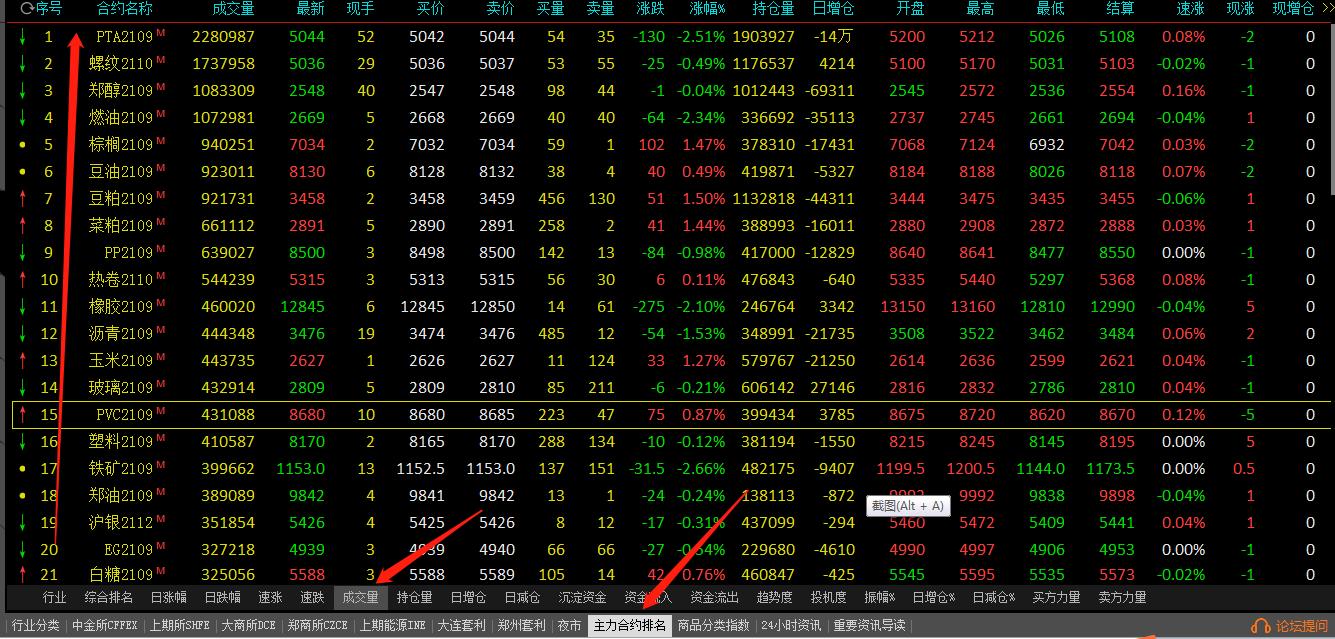Sort by the 涨跌 column header
1335x639 pixels.
(x=650, y=9)
